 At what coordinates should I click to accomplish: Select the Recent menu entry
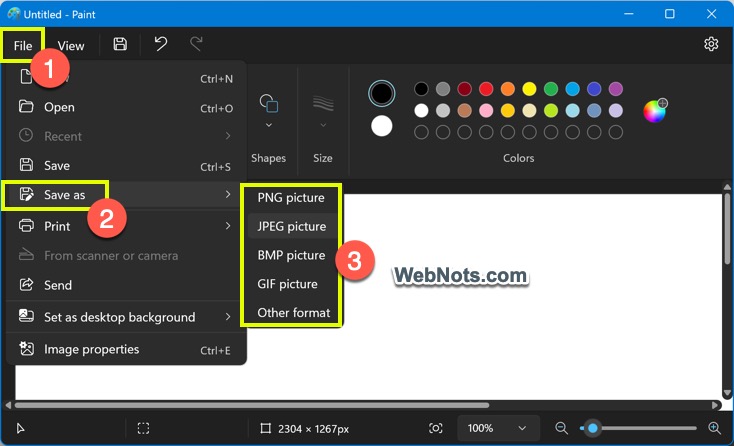[126, 136]
